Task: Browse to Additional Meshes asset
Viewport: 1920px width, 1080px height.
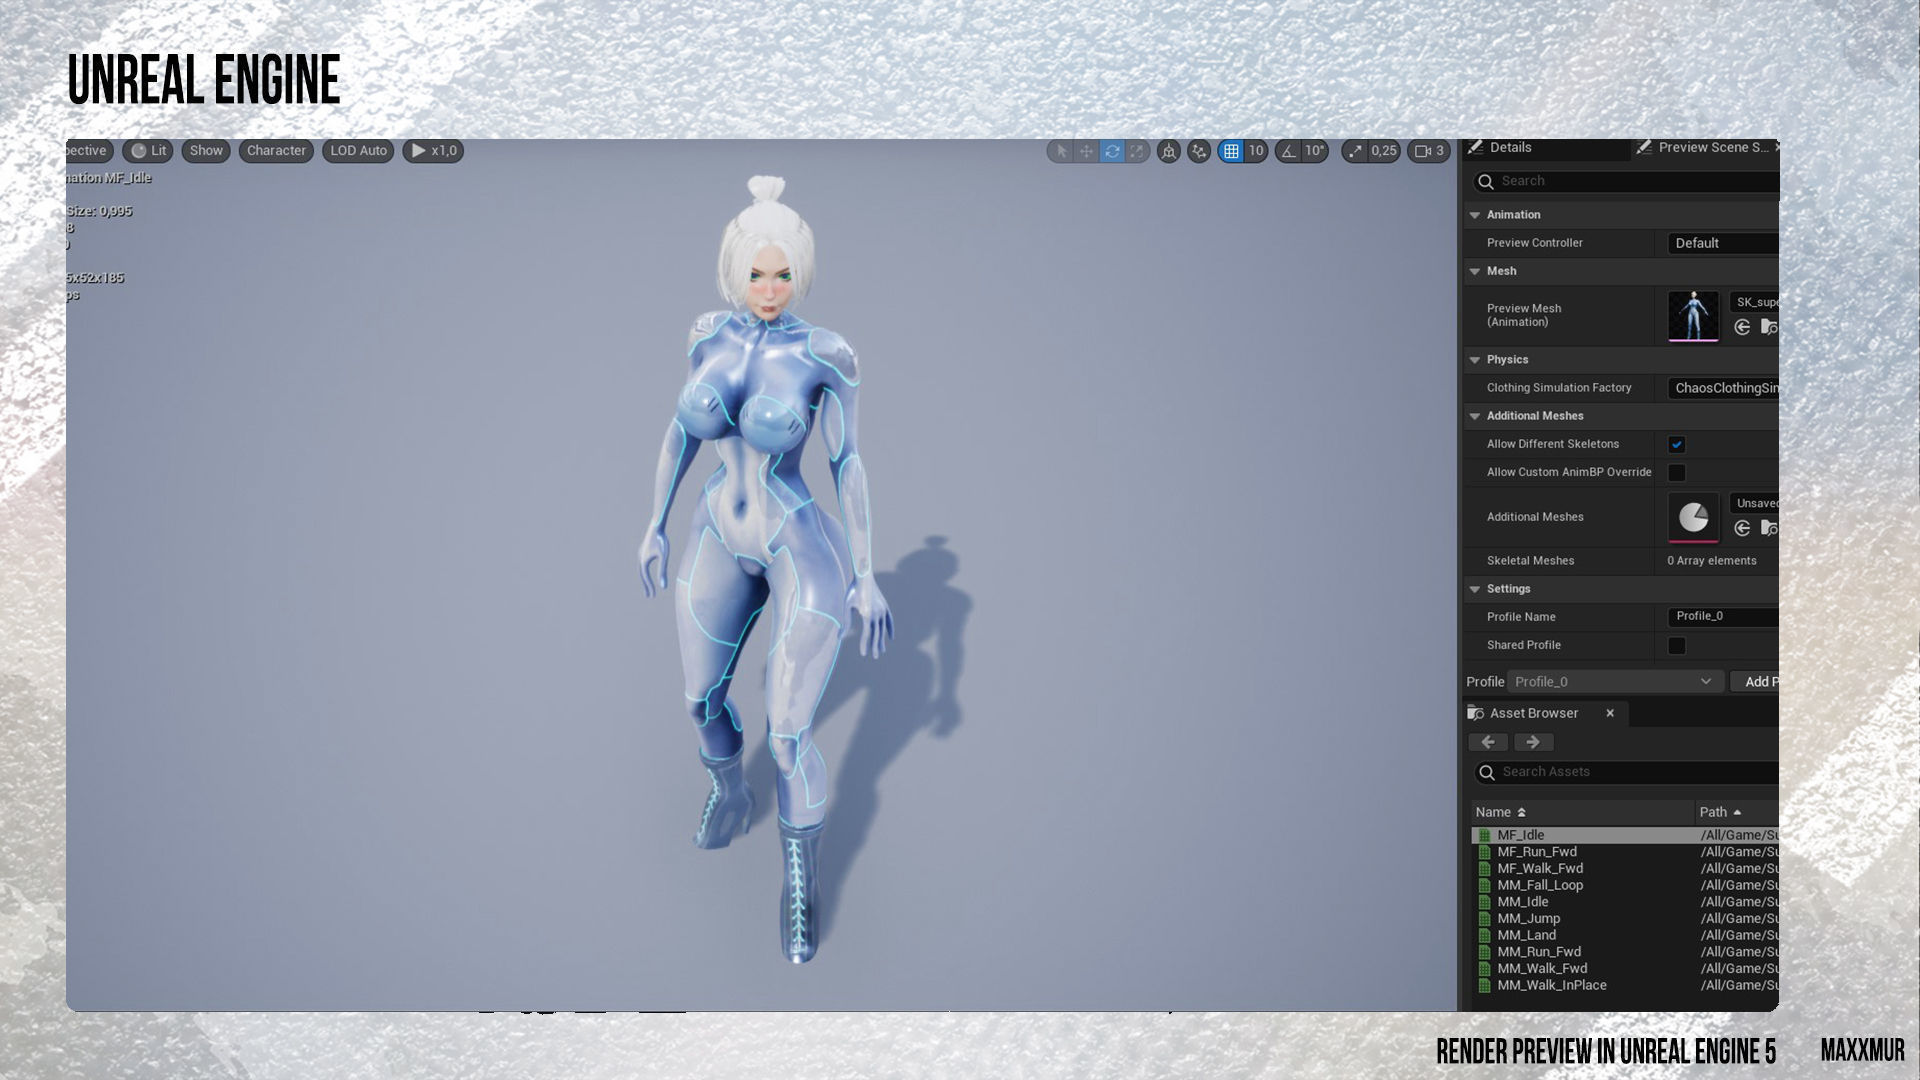Action: tap(1769, 528)
